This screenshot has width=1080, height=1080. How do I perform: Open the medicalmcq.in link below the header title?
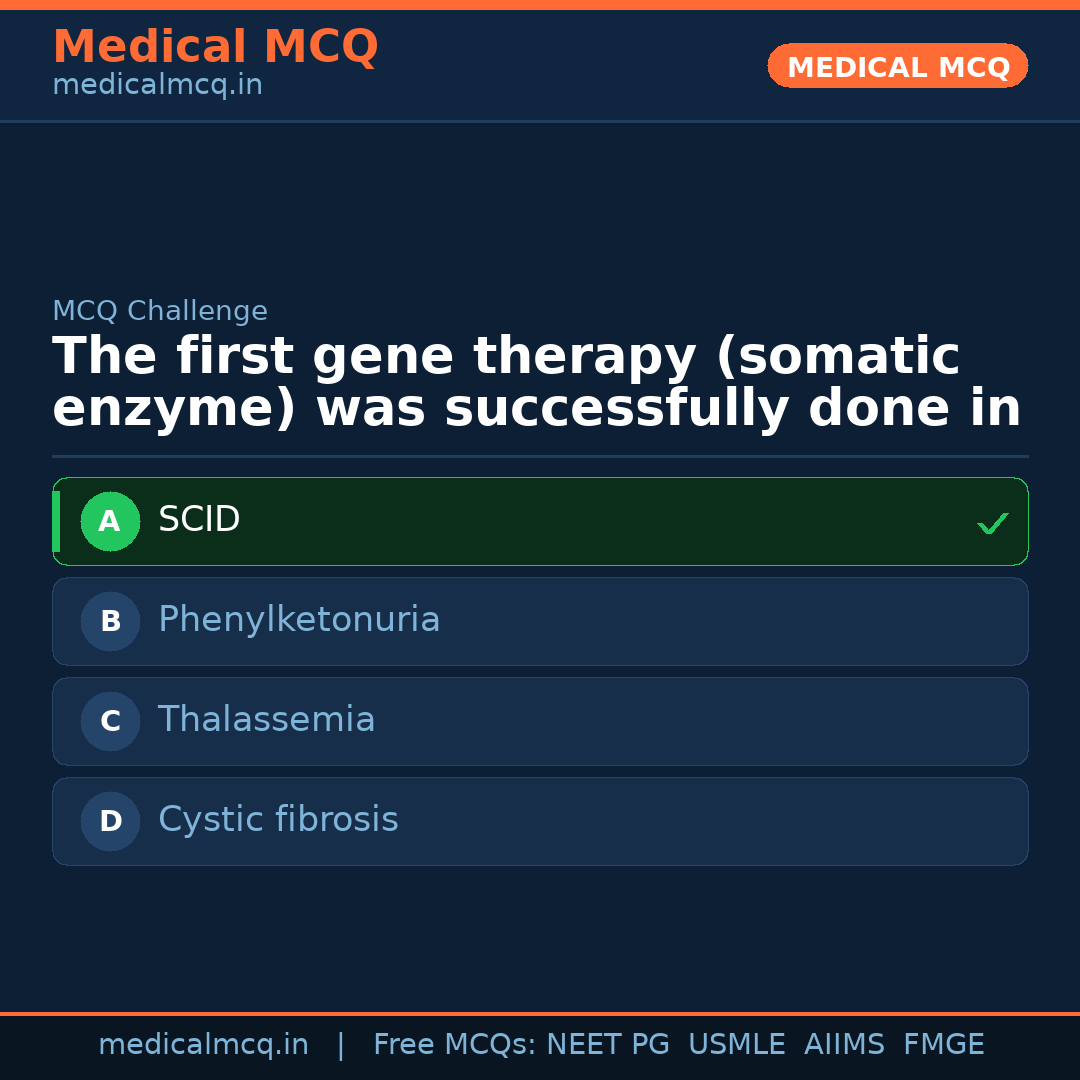[x=157, y=86]
